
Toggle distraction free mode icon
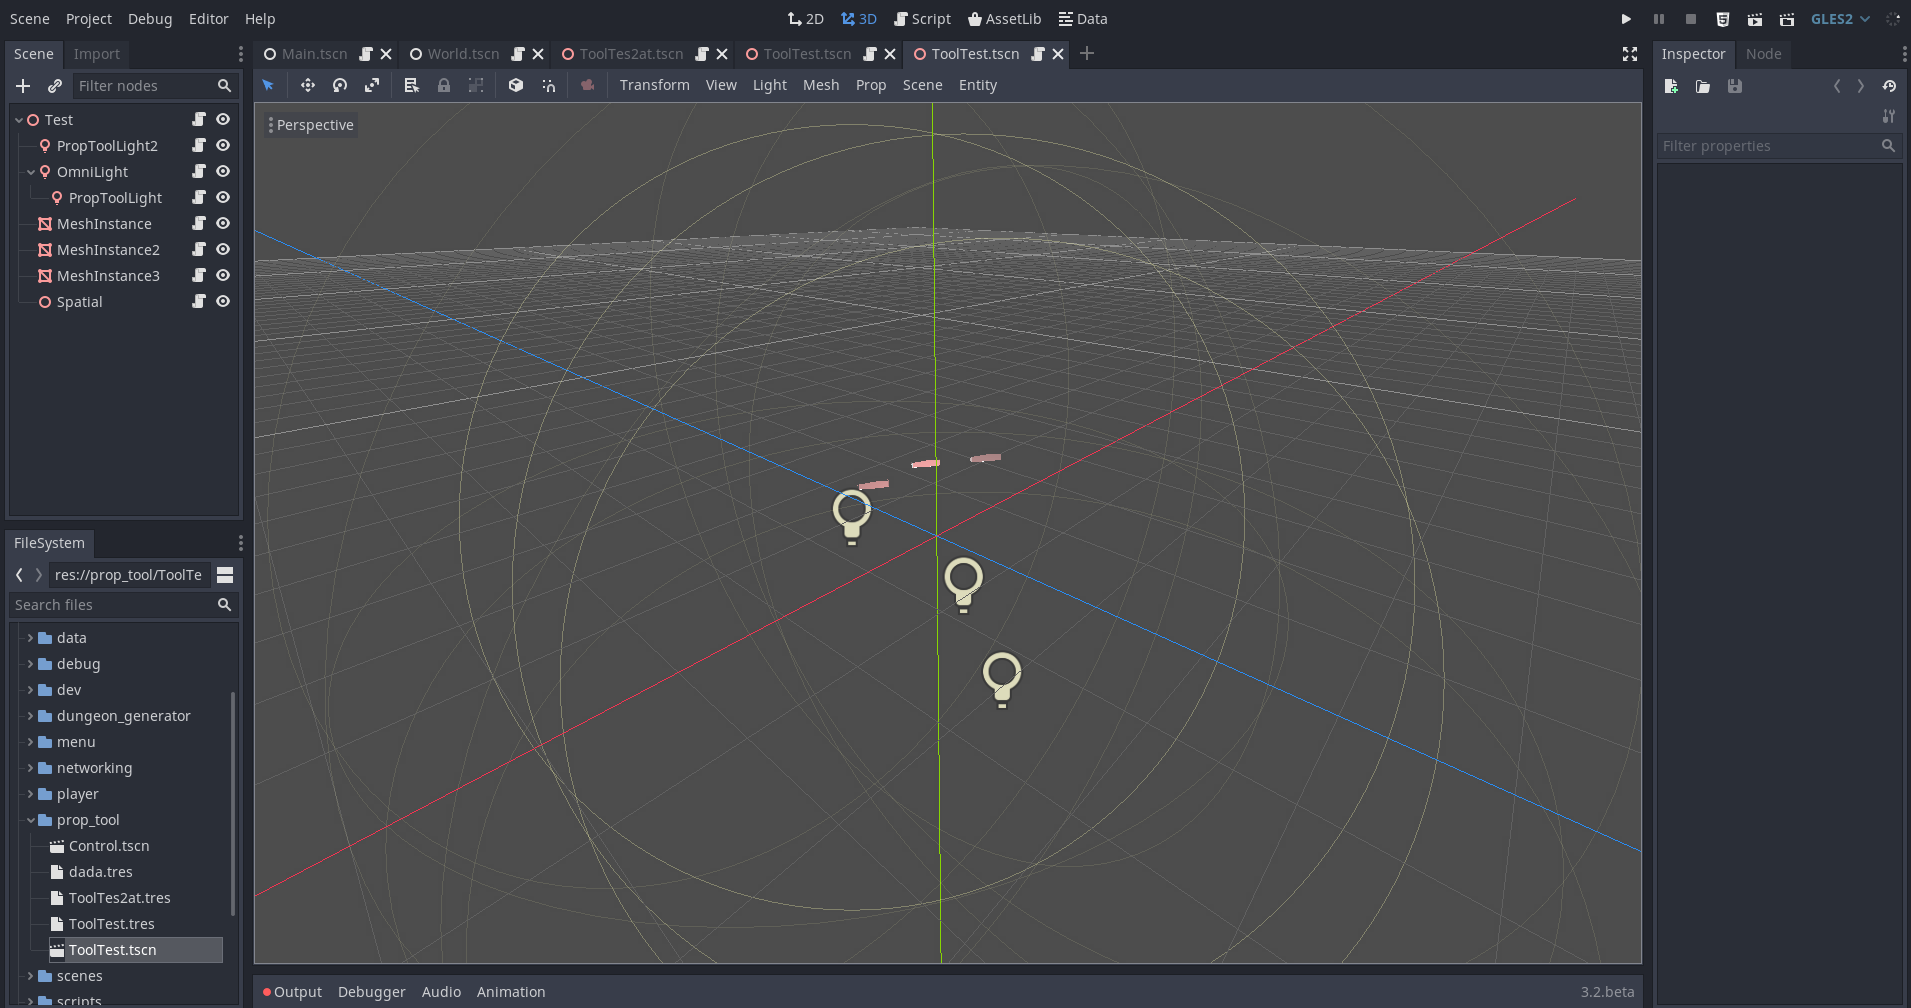[x=1630, y=54]
